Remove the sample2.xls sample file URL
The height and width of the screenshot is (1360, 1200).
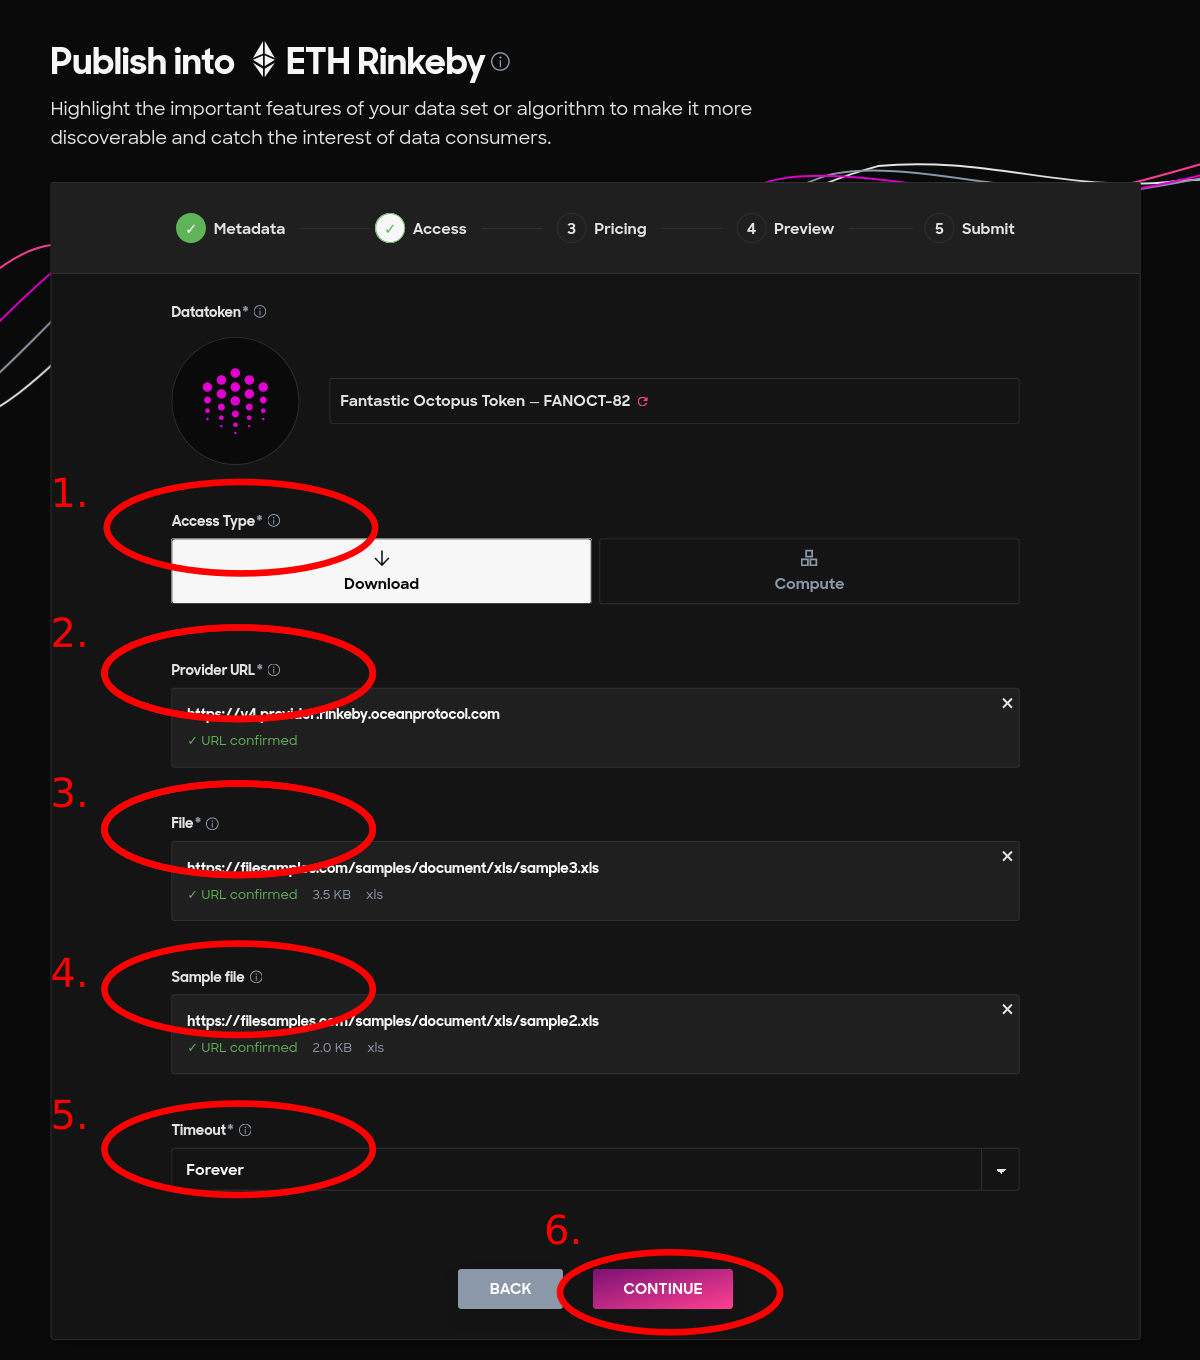pyautogui.click(x=1007, y=1009)
